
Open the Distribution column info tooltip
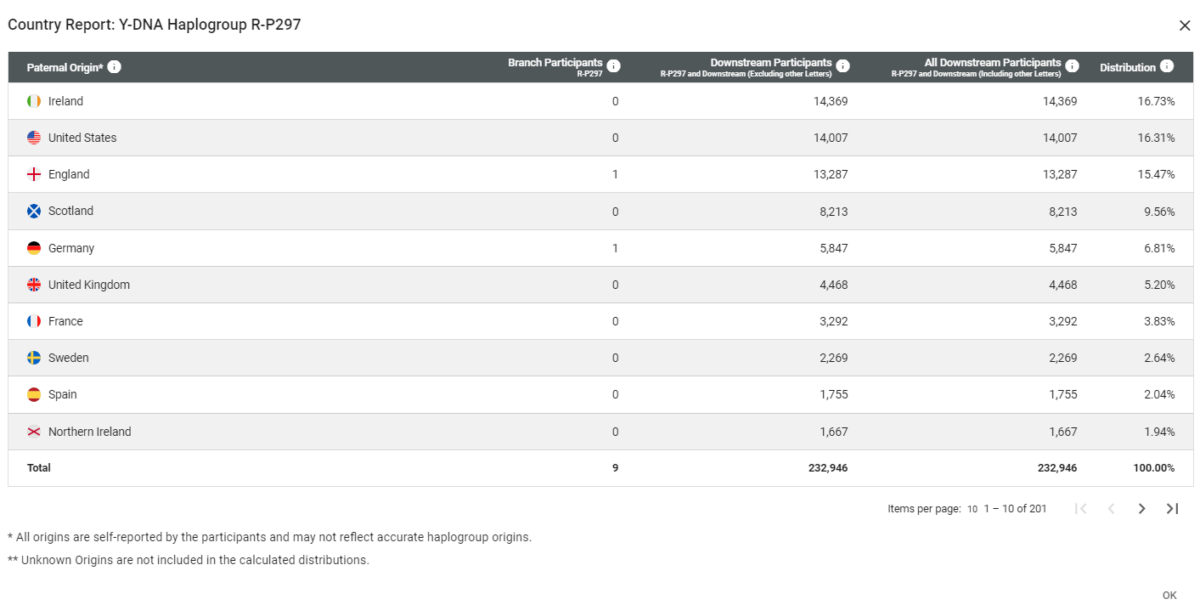[x=1169, y=67]
